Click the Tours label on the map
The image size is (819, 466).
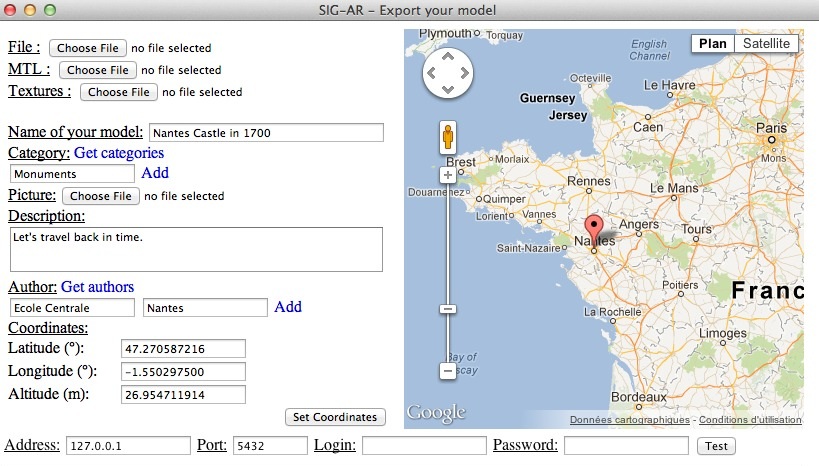click(x=696, y=229)
